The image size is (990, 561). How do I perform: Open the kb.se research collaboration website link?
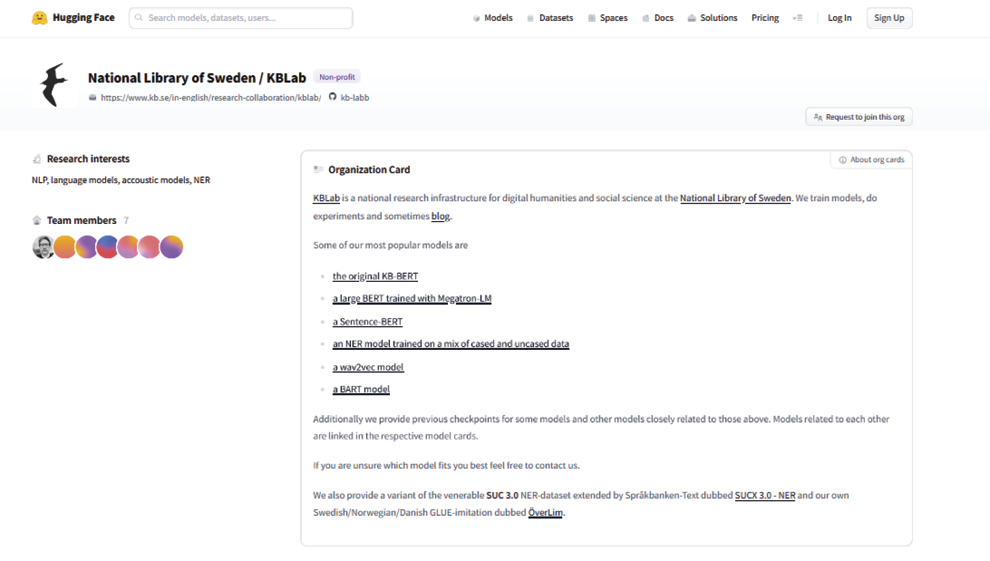pyautogui.click(x=211, y=97)
